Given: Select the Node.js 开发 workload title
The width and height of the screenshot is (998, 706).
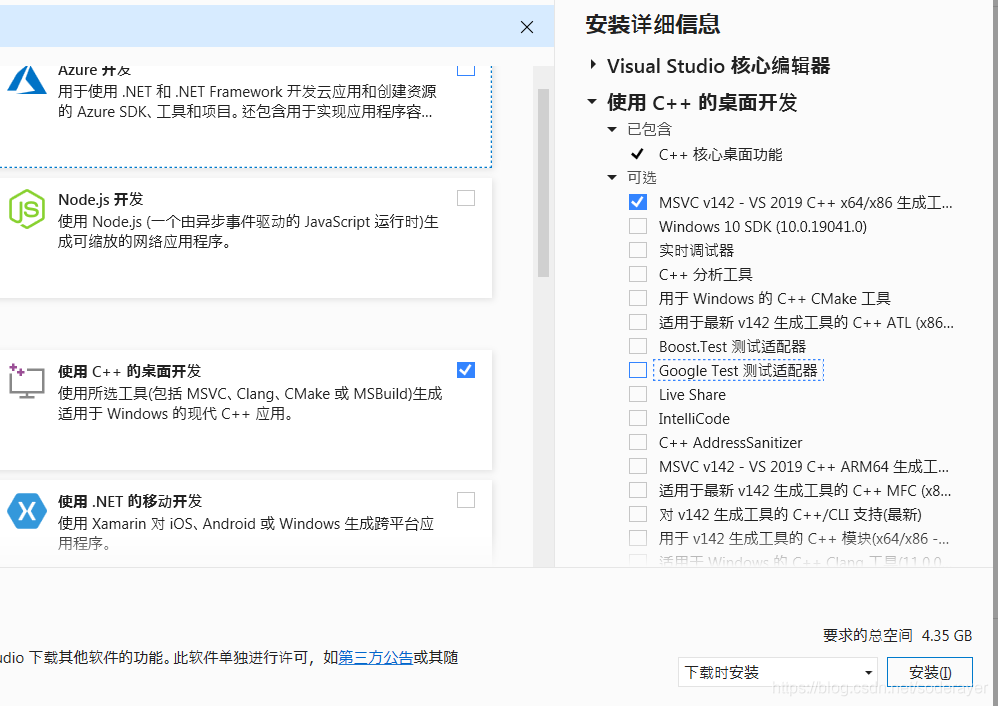Looking at the screenshot, I should coord(101,199).
